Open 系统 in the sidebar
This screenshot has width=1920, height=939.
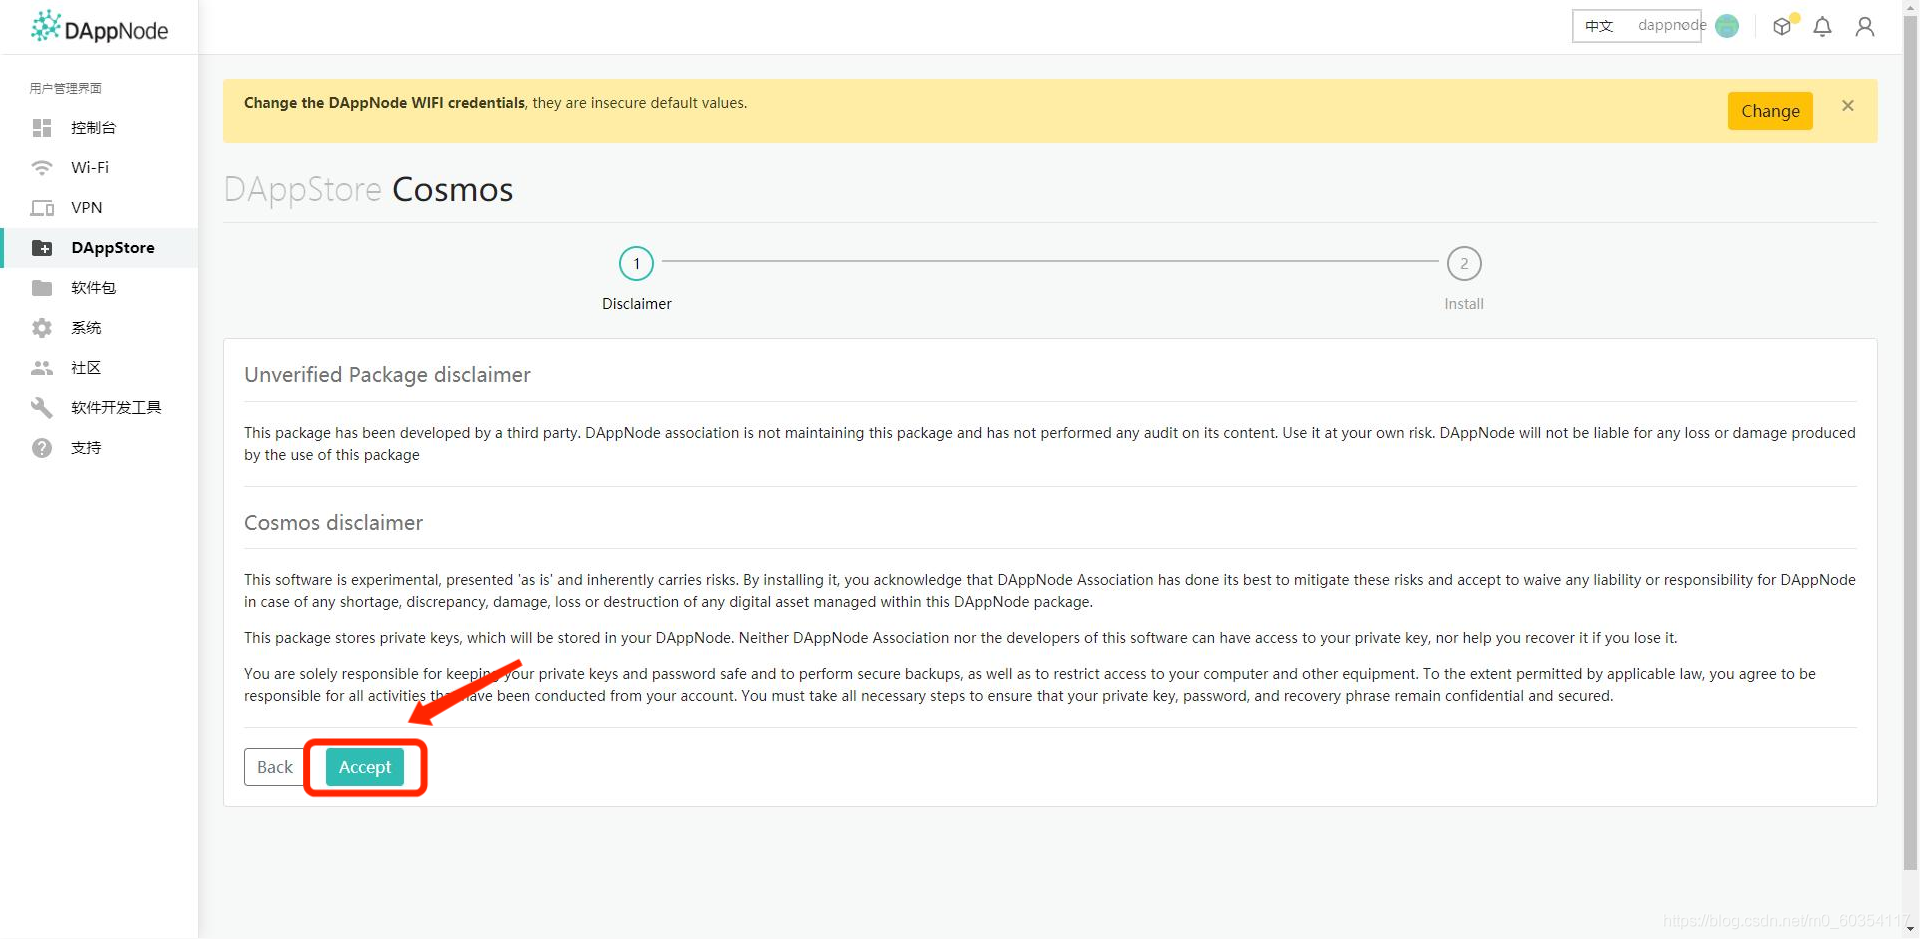click(99, 328)
